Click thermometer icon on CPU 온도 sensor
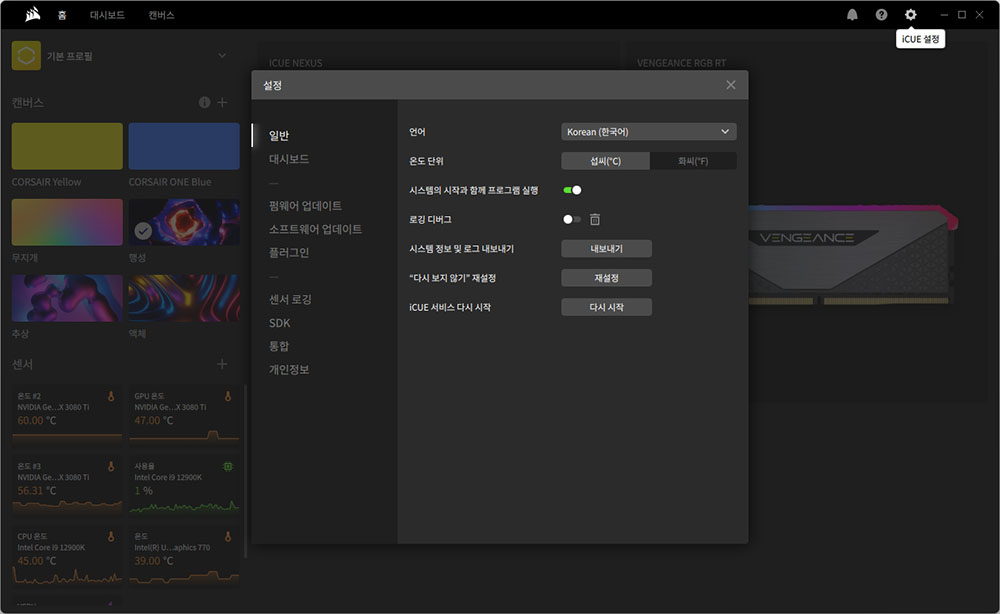 pos(111,537)
